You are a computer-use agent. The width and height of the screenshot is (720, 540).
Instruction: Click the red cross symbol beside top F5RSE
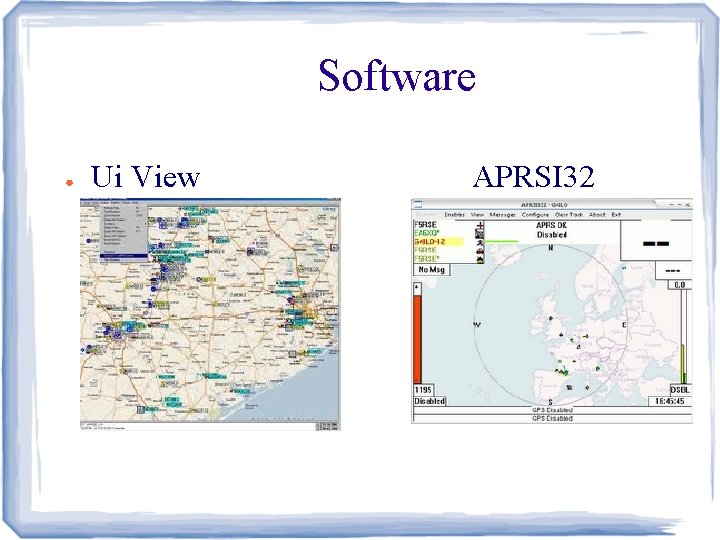[x=480, y=225]
